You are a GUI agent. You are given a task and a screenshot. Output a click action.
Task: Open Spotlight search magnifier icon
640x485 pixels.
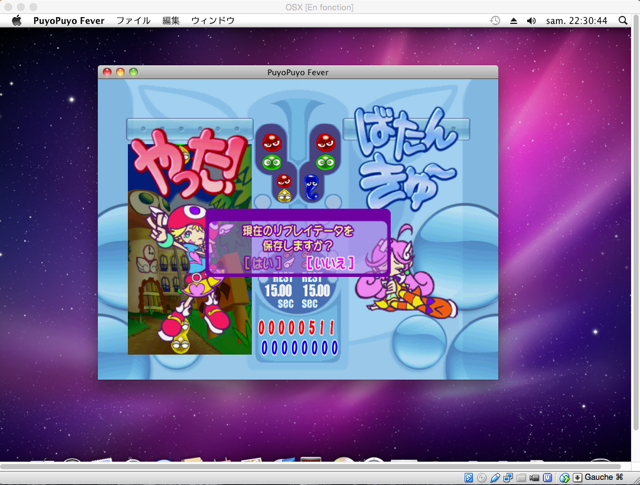pos(622,20)
